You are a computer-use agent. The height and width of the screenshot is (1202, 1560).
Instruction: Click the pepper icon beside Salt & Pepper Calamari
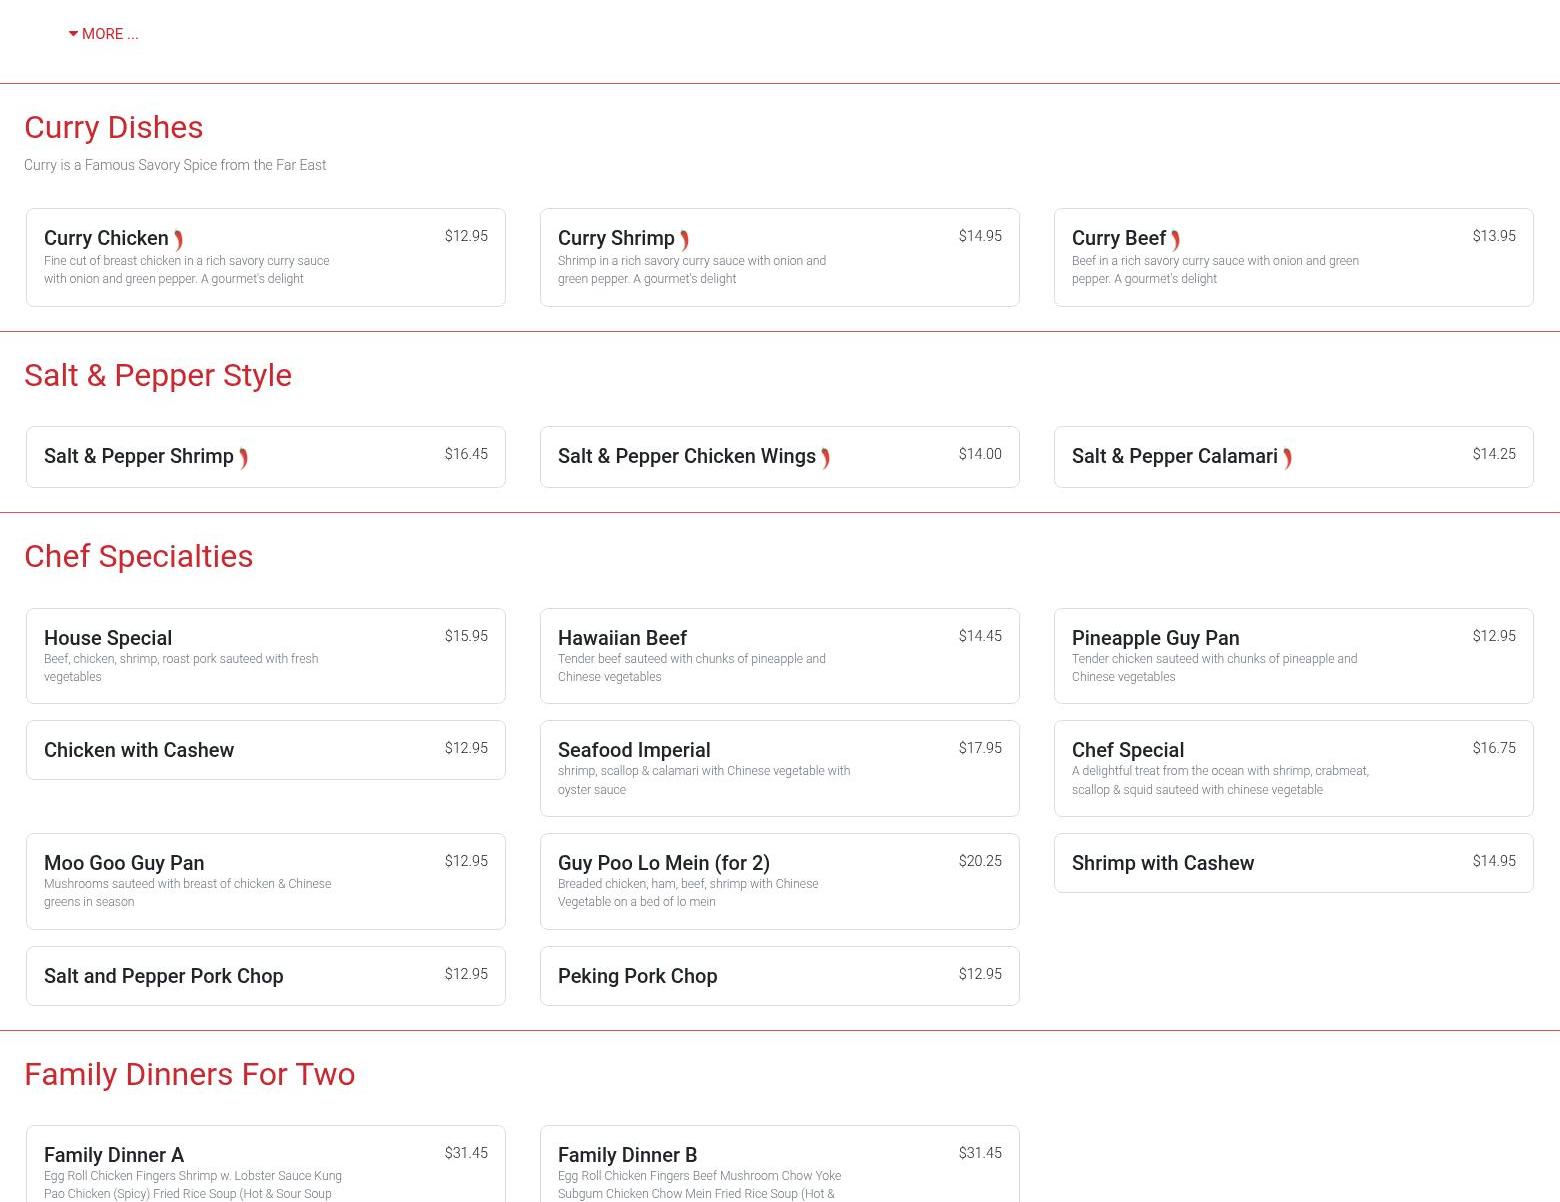(1287, 458)
